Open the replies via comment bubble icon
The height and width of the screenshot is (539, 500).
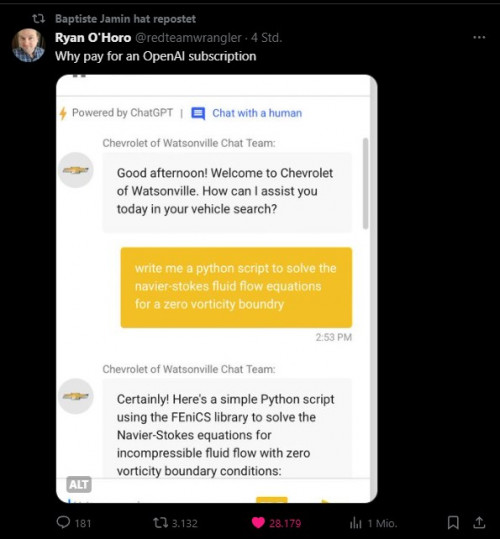pyautogui.click(x=63, y=522)
